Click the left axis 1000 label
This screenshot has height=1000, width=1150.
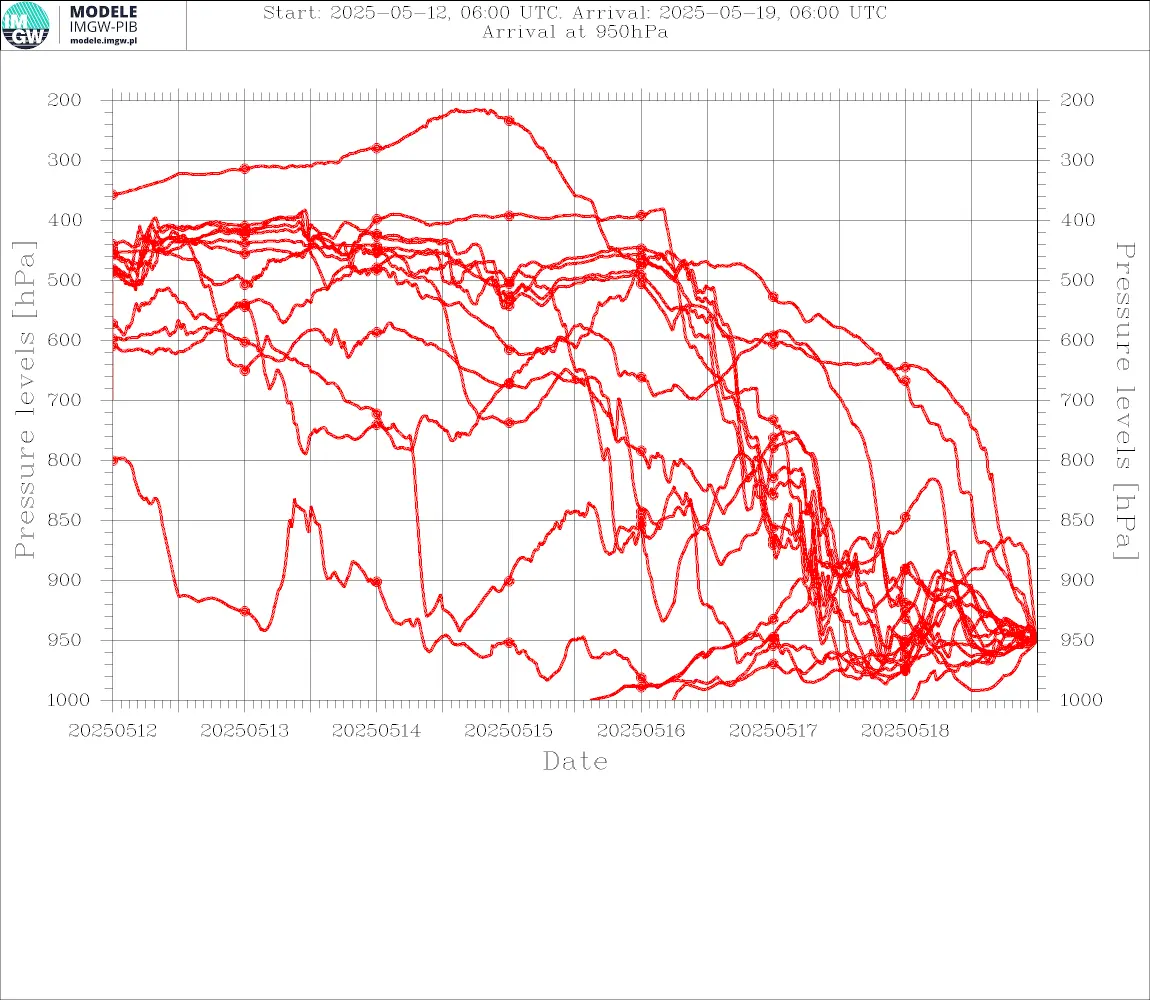coord(69,700)
